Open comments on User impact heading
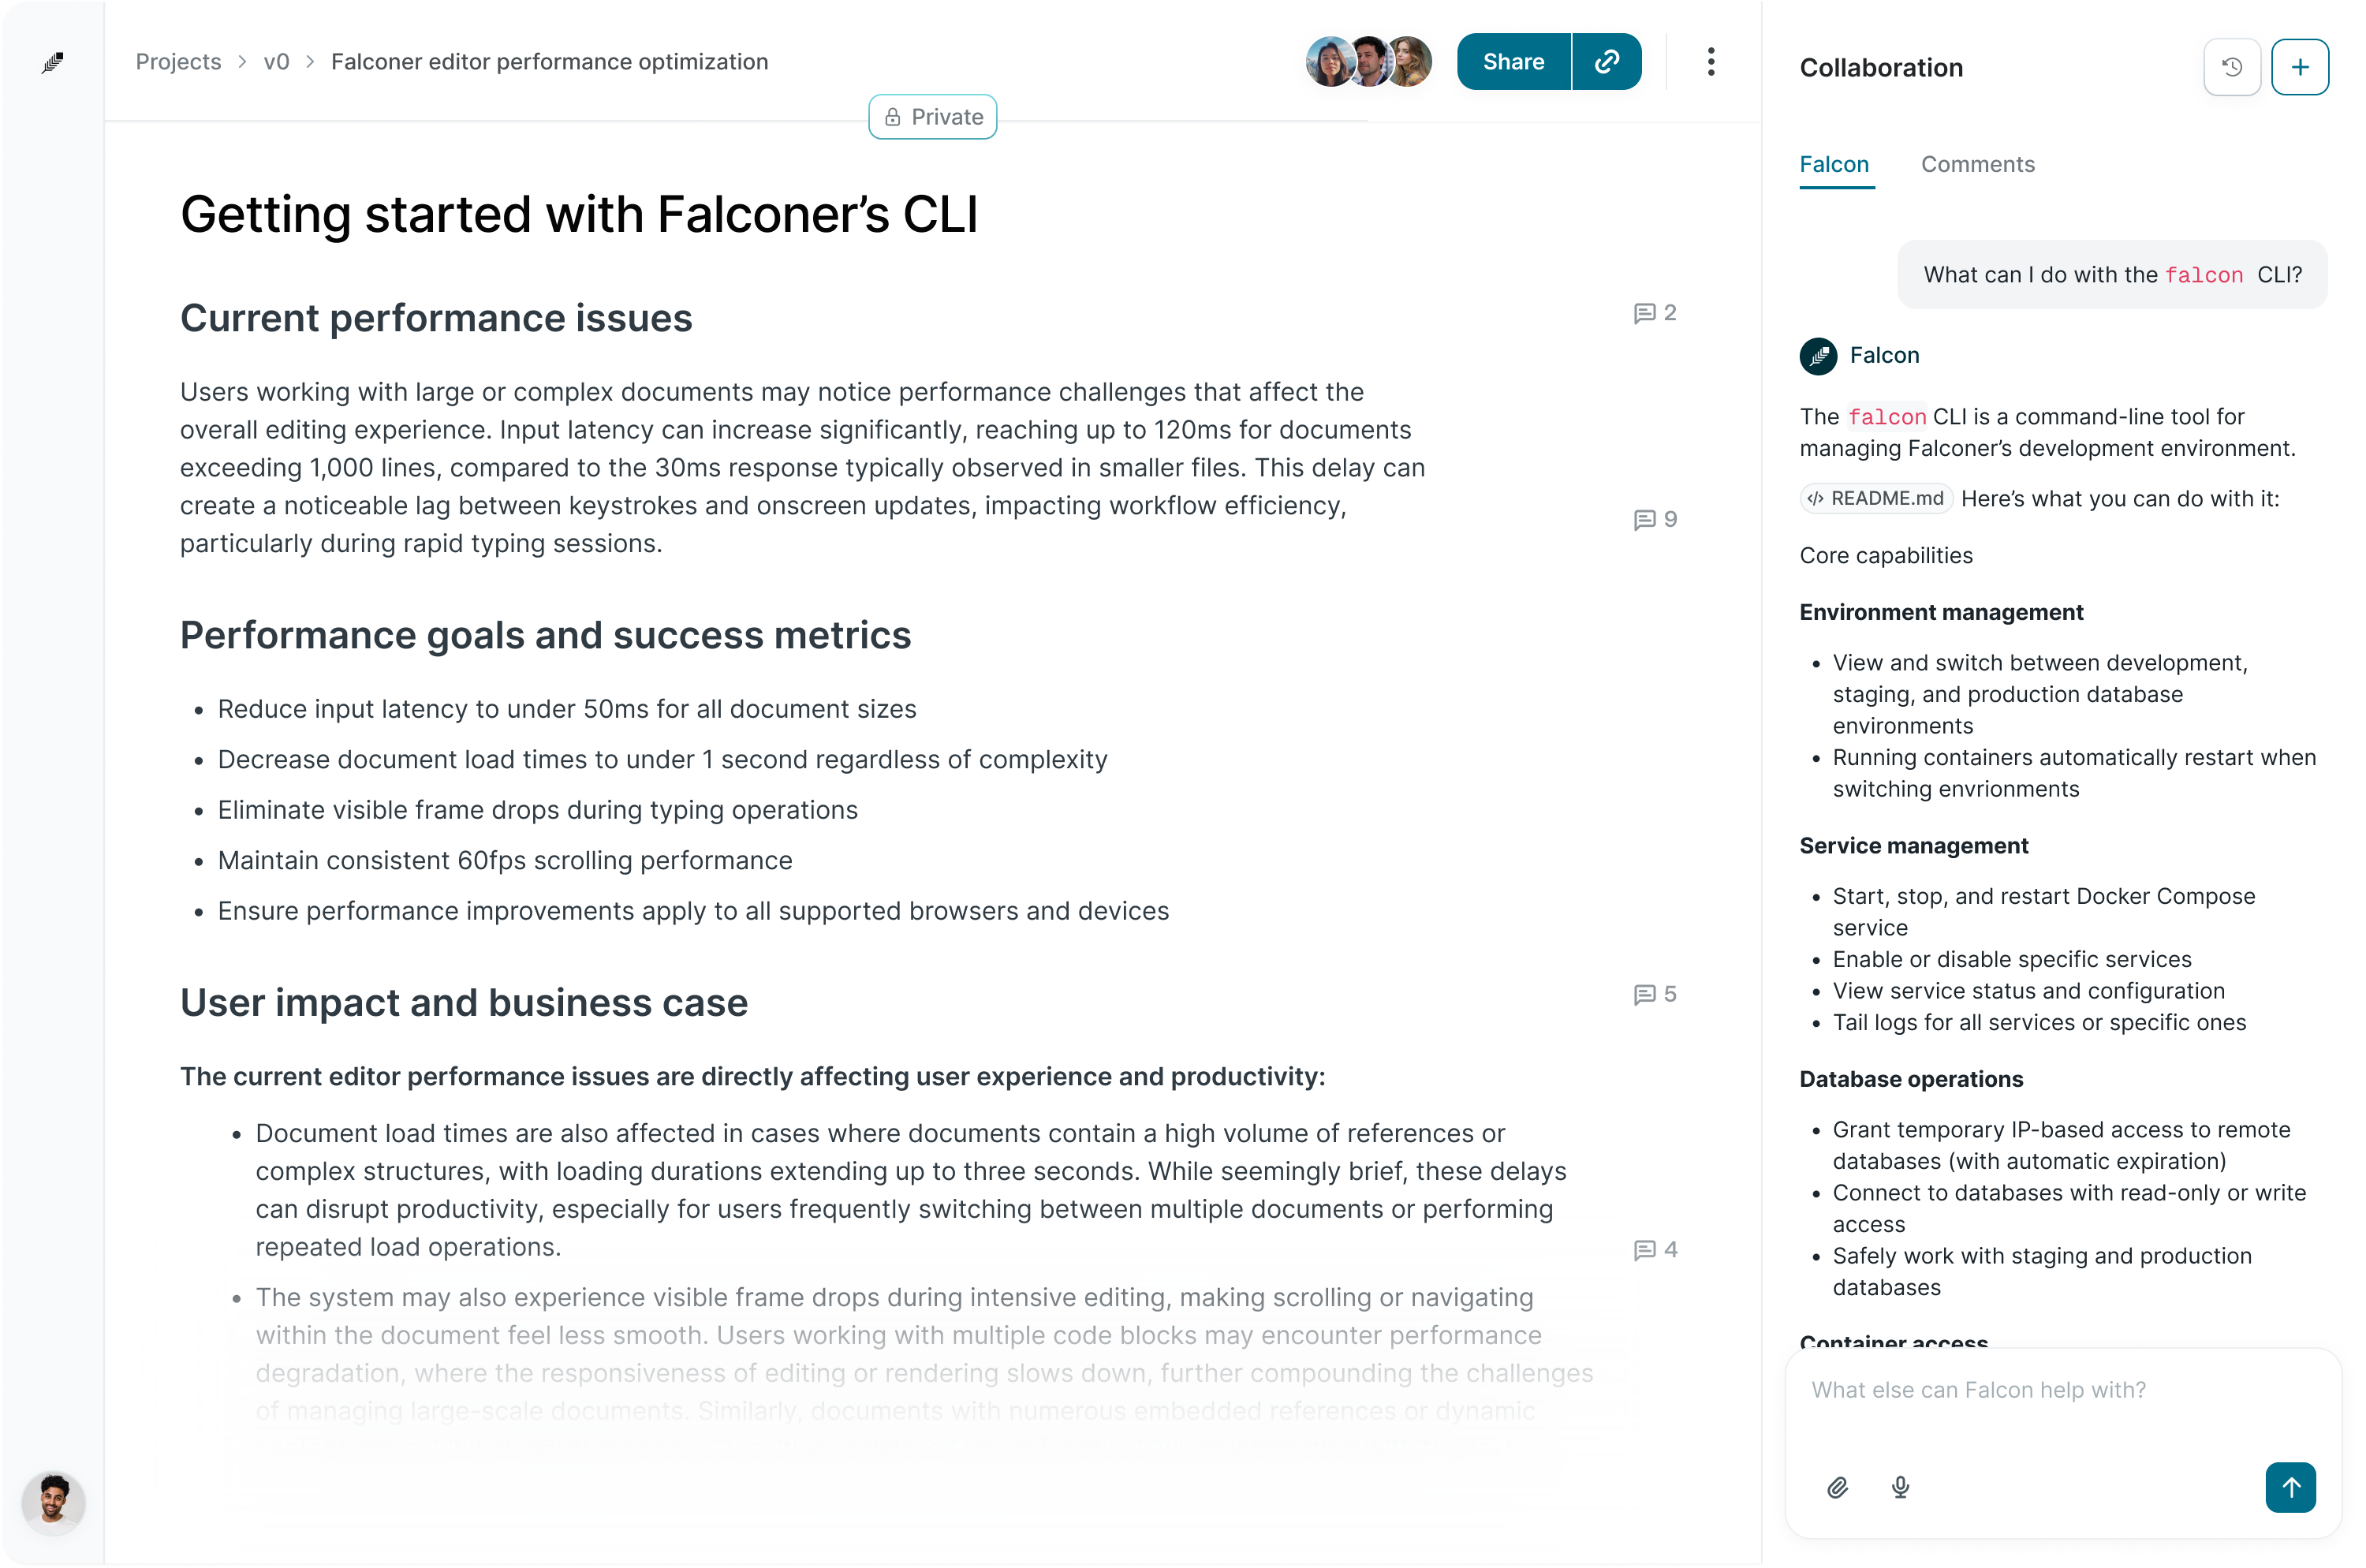Screen dimensions: 2366x1568 coord(1654,994)
